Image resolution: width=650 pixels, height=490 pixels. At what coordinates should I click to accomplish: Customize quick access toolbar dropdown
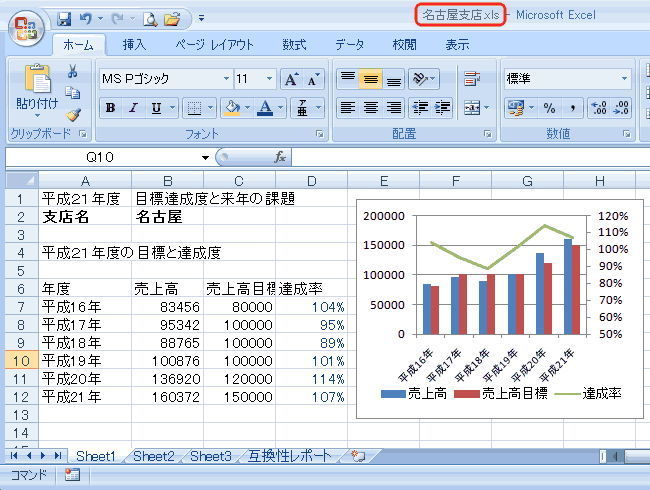click(x=201, y=18)
